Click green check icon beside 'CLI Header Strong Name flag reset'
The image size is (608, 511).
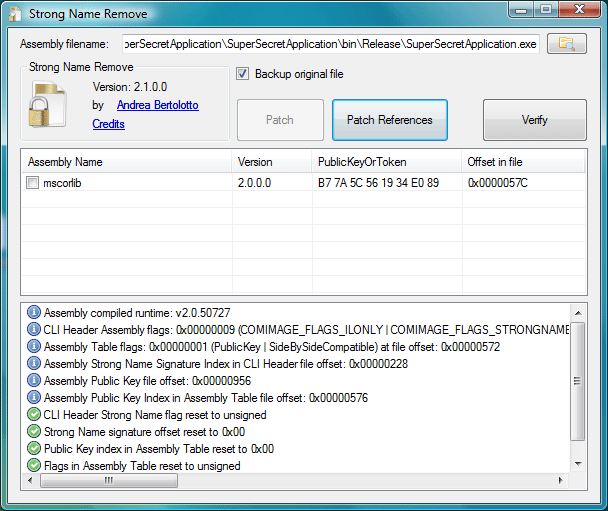click(34, 414)
